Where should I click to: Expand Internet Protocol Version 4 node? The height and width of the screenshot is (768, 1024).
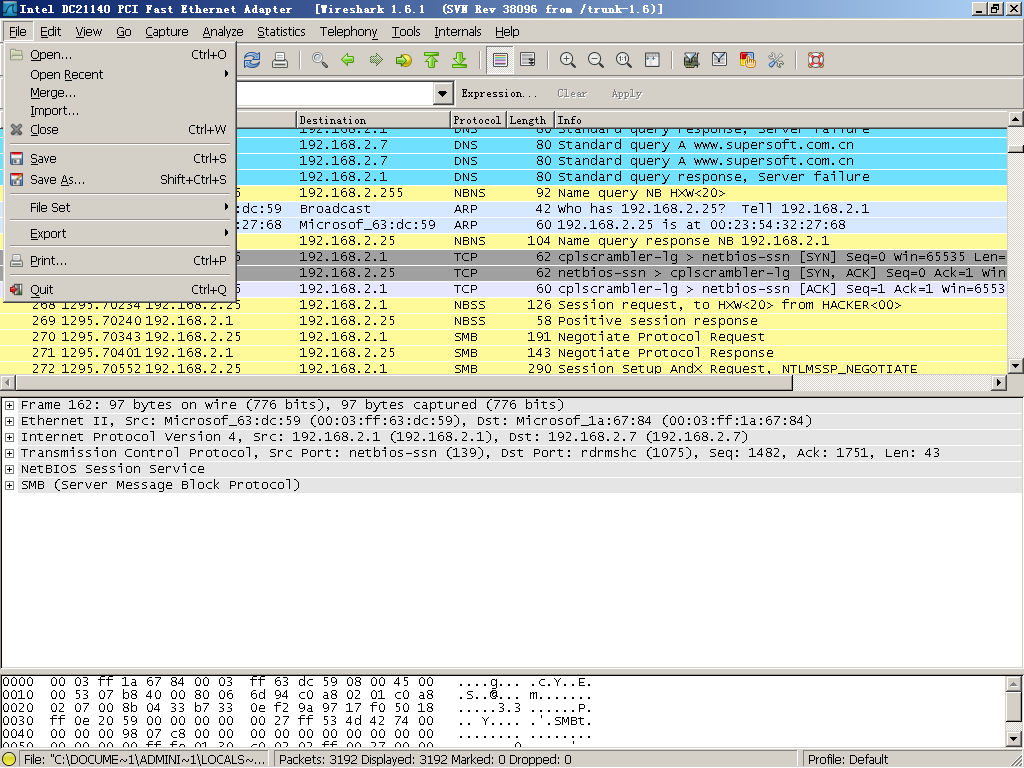point(9,437)
